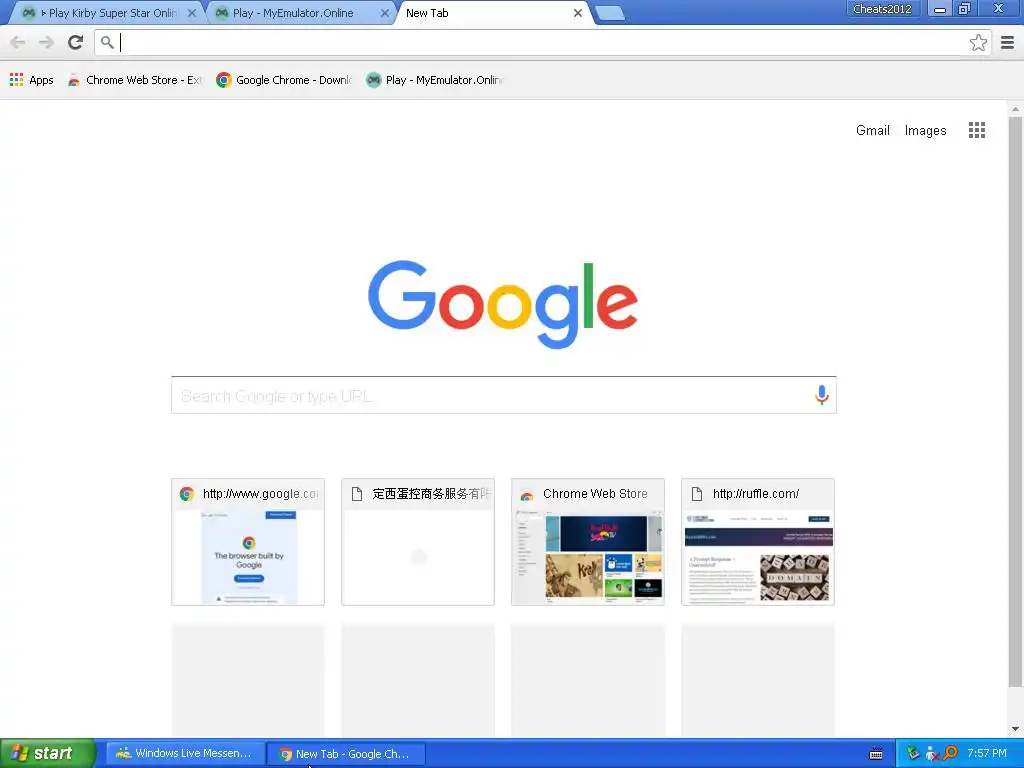This screenshot has height=768, width=1024.
Task: Switch to Windows Live Messenger taskbar item
Action: (185, 753)
